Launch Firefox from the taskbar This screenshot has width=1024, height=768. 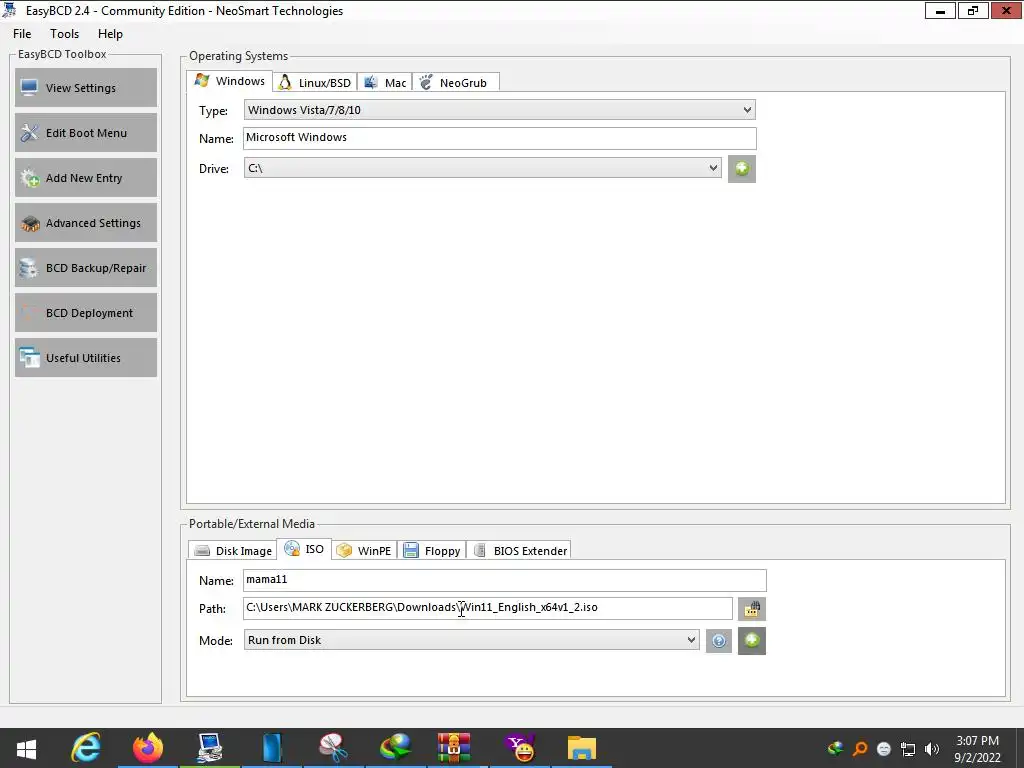pyautogui.click(x=148, y=748)
